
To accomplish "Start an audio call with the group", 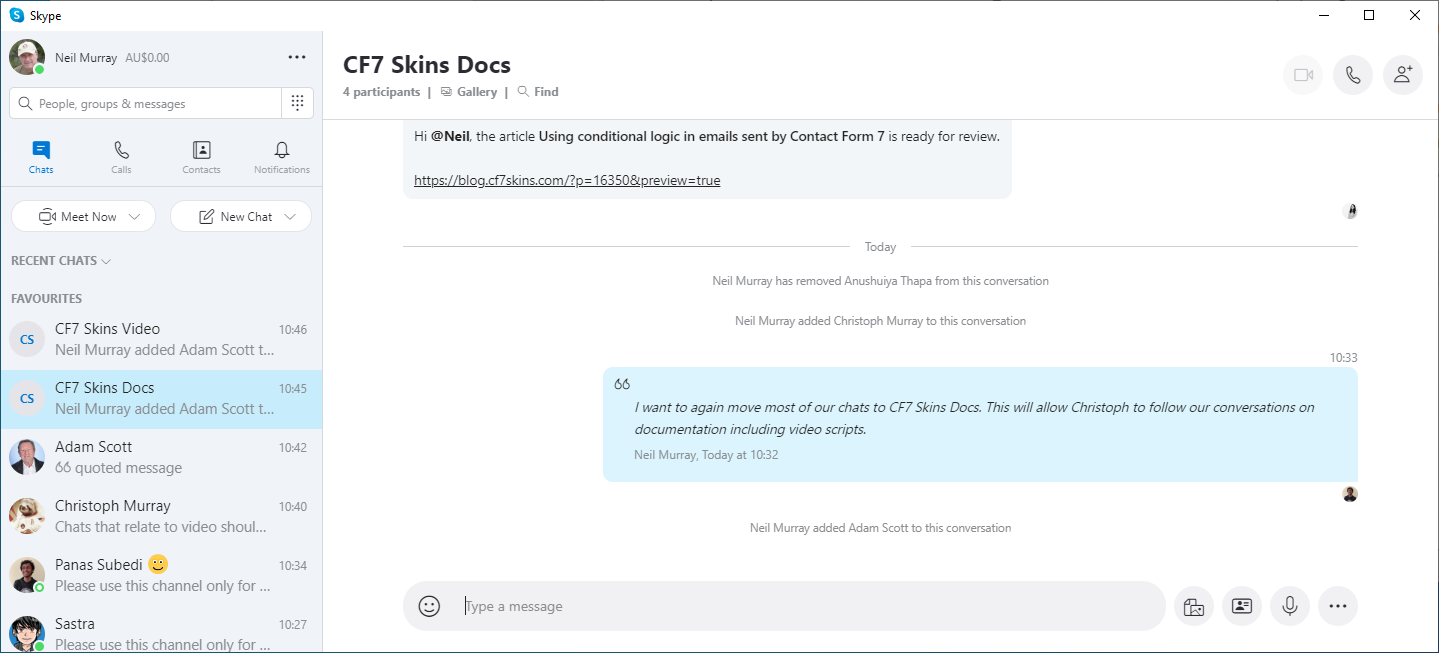I will 1352,75.
